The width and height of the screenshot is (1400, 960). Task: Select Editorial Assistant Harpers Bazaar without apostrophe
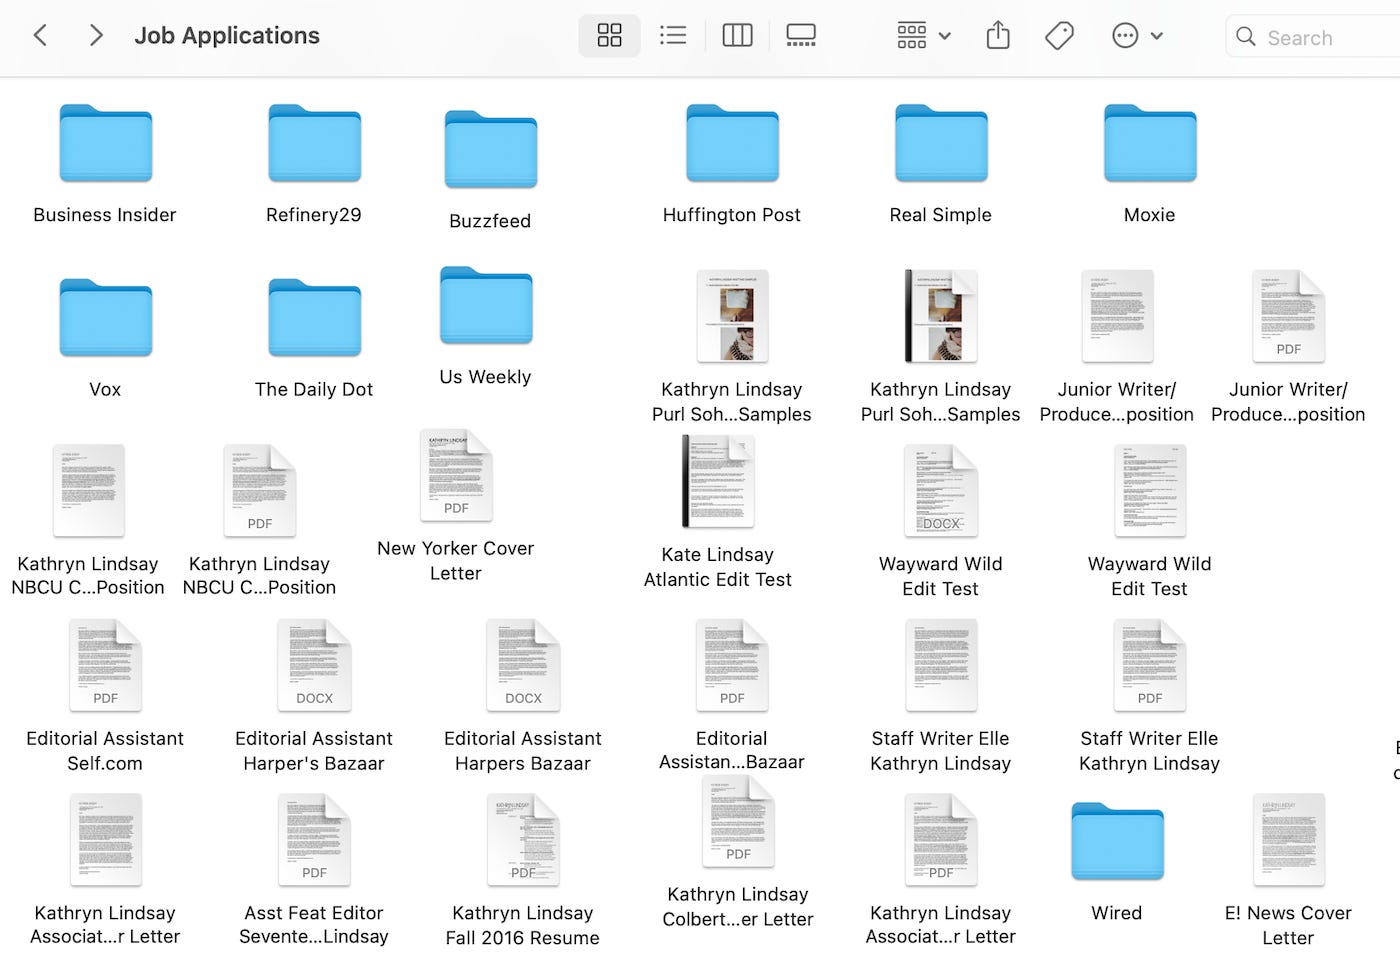pos(523,665)
